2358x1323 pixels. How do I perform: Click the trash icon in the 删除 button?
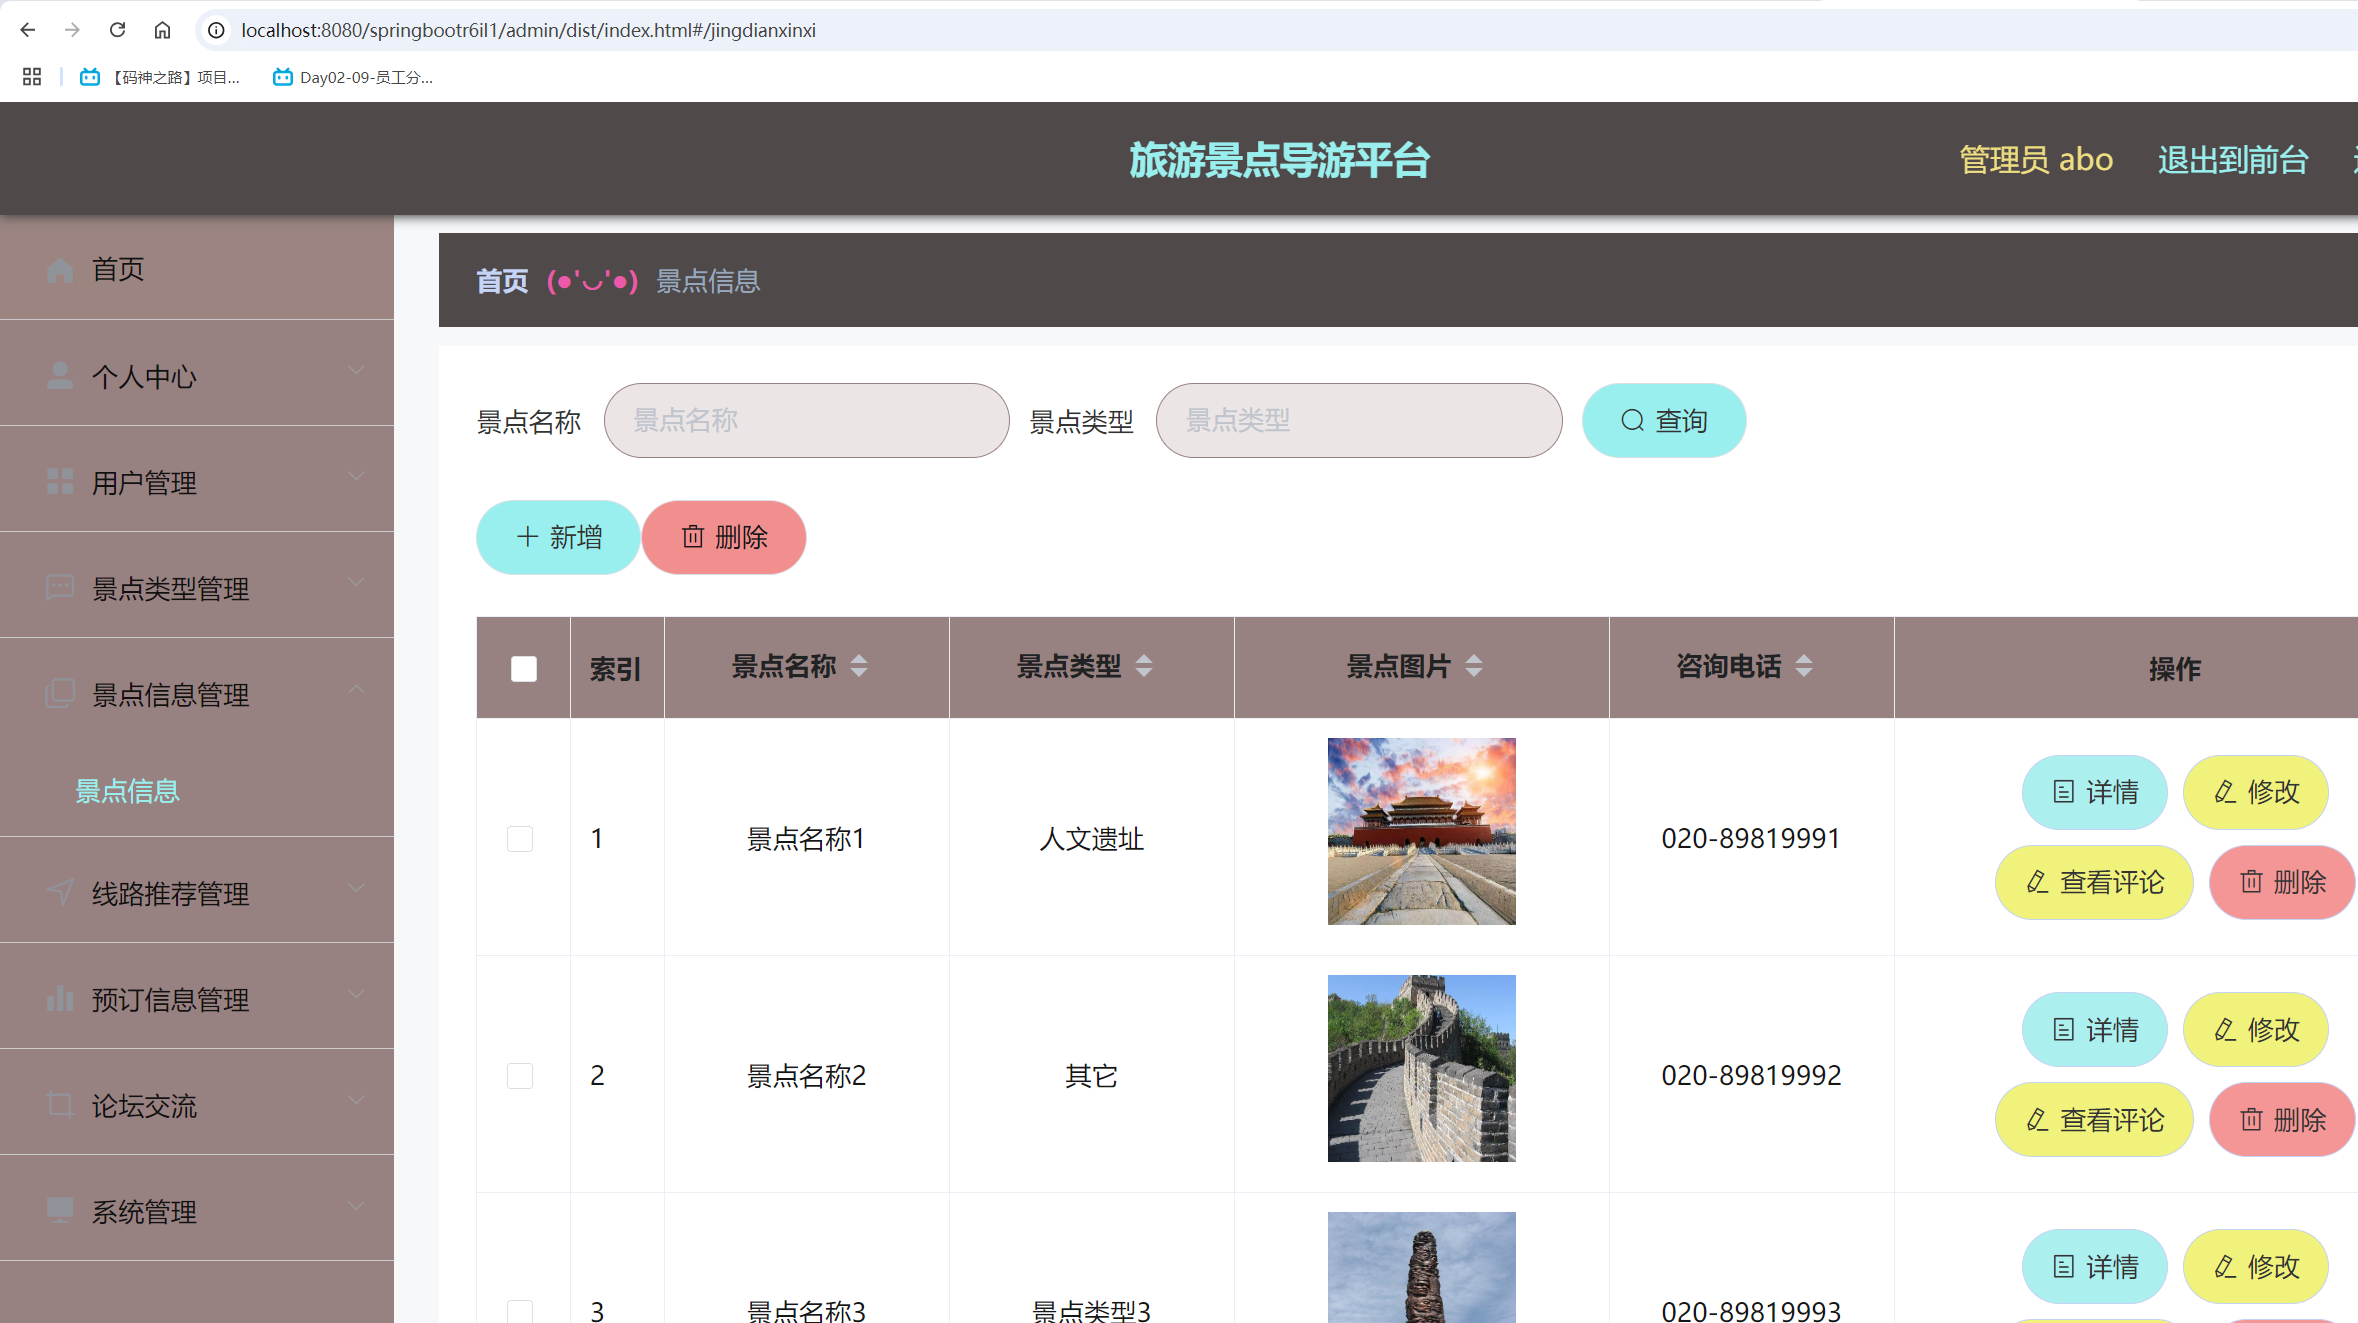[693, 537]
